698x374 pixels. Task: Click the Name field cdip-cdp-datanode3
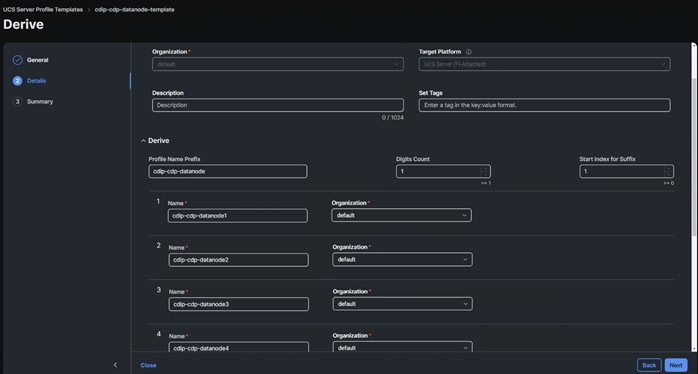point(239,304)
